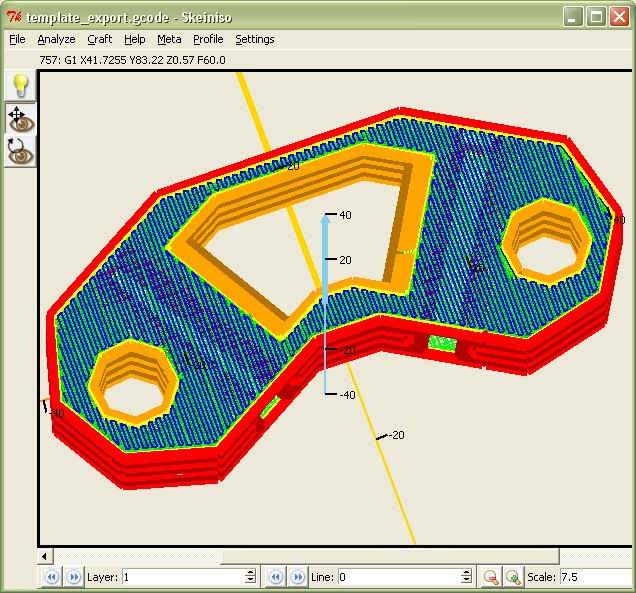
Task: Go to next layer using blue arrow
Action: [73, 577]
